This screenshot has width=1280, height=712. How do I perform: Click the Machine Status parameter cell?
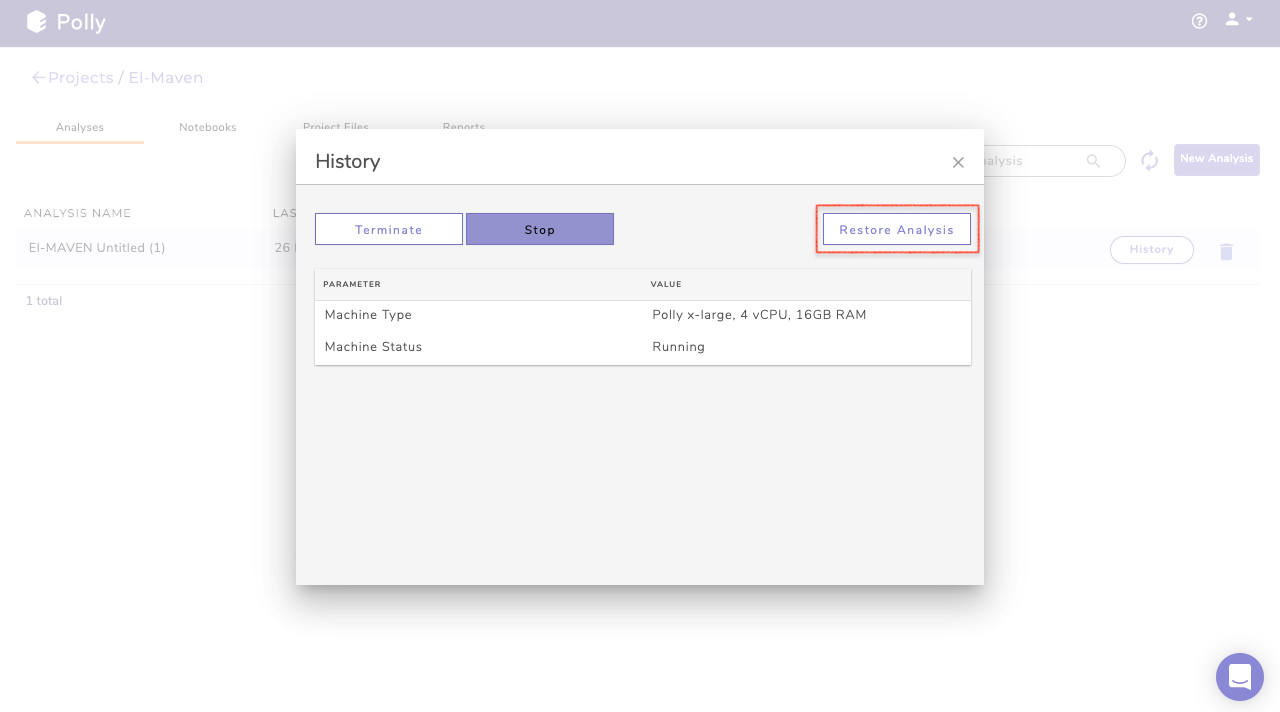coord(373,347)
